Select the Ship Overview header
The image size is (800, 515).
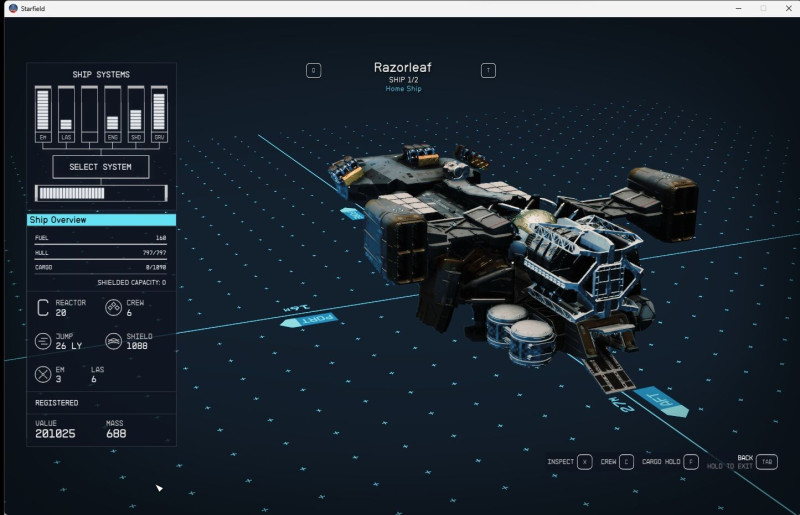(101, 220)
